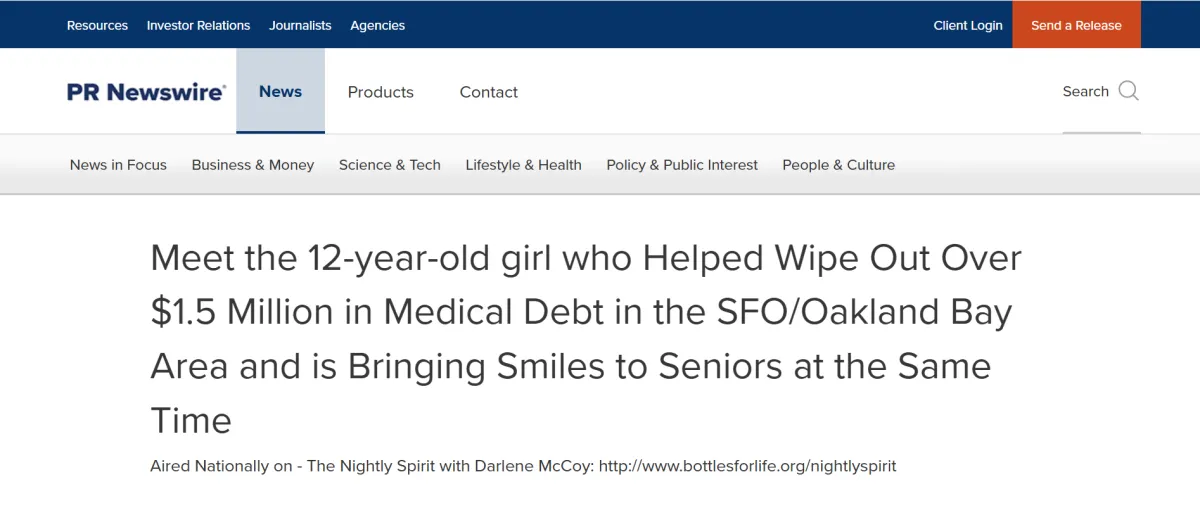Expand News in Focus category
This screenshot has height=510, width=1200.
118,165
